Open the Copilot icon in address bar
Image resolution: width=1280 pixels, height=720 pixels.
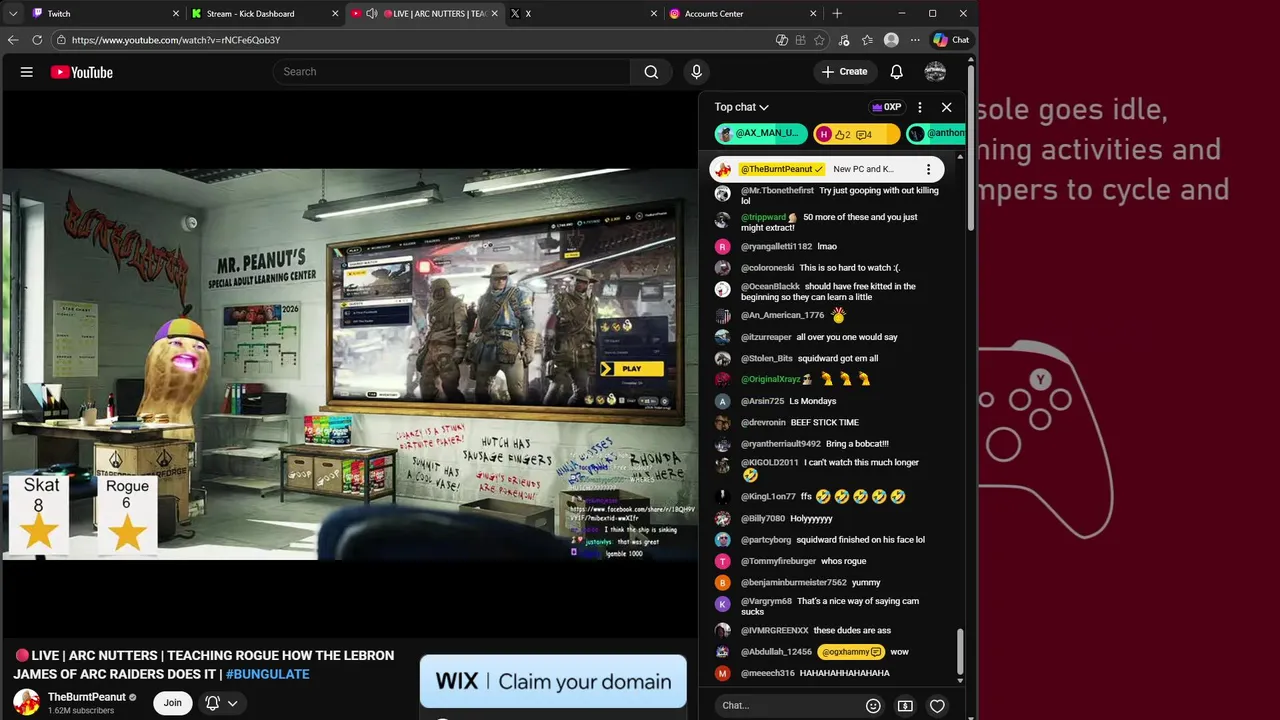tap(782, 40)
